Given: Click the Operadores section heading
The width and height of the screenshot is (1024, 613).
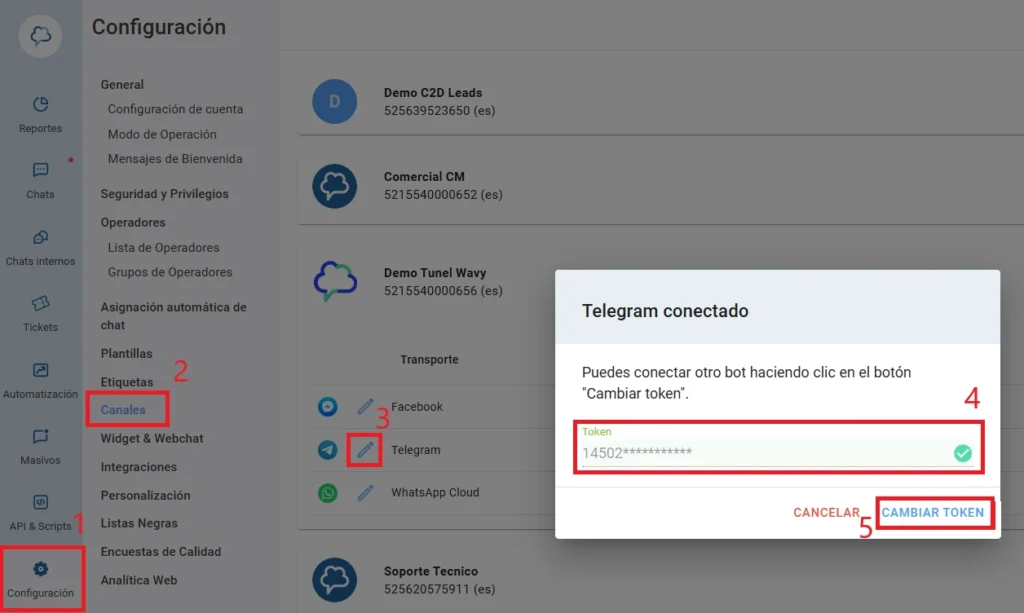Looking at the screenshot, I should (133, 223).
